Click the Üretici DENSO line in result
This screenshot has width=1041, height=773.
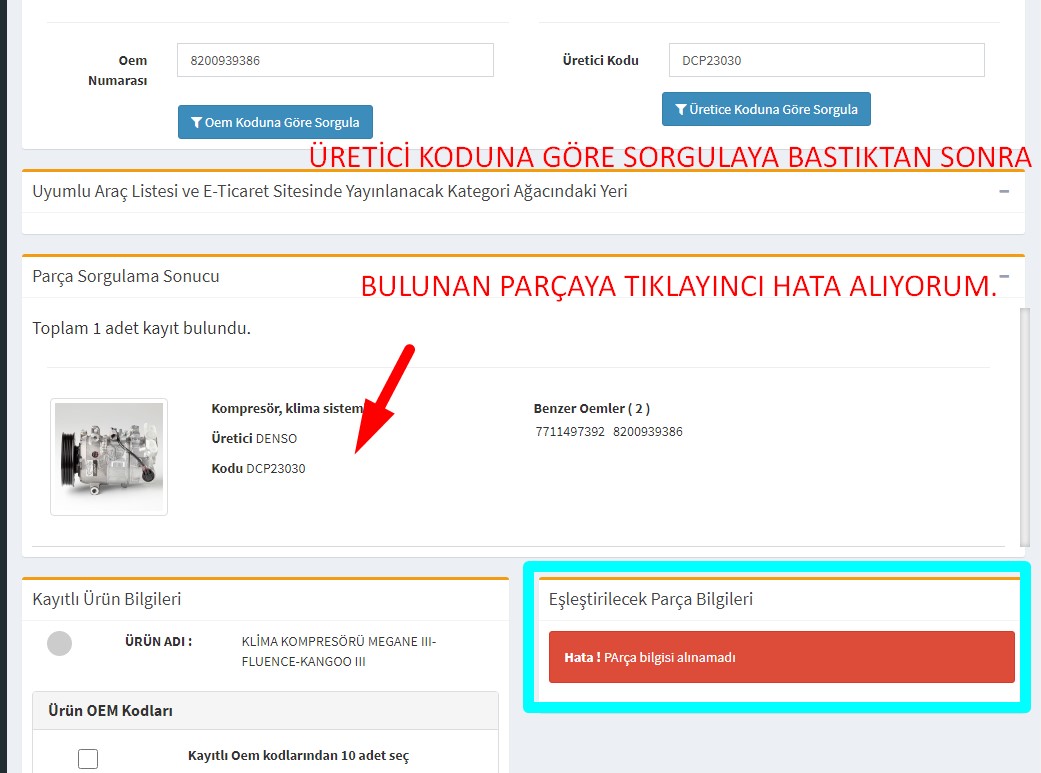click(x=254, y=438)
